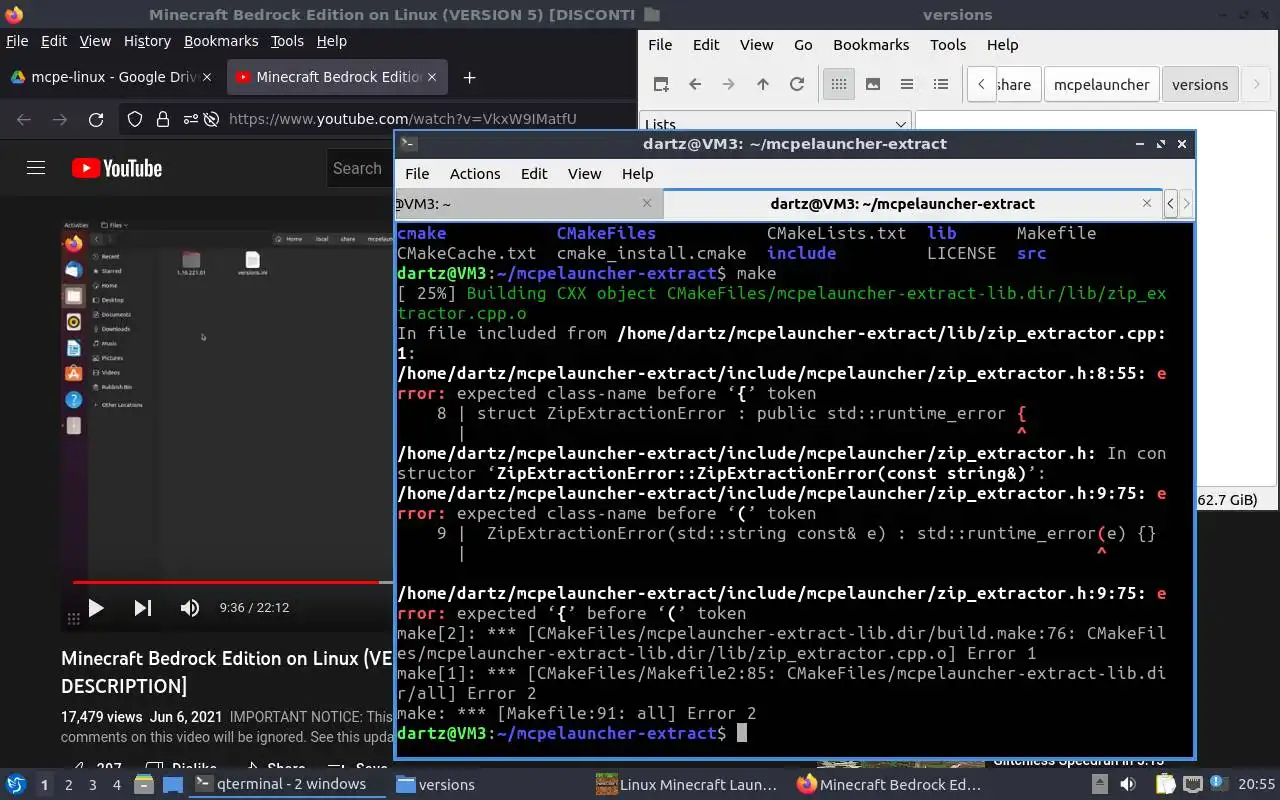This screenshot has width=1280, height=800.
Task: Click the YouTube search box
Action: (x=360, y=168)
